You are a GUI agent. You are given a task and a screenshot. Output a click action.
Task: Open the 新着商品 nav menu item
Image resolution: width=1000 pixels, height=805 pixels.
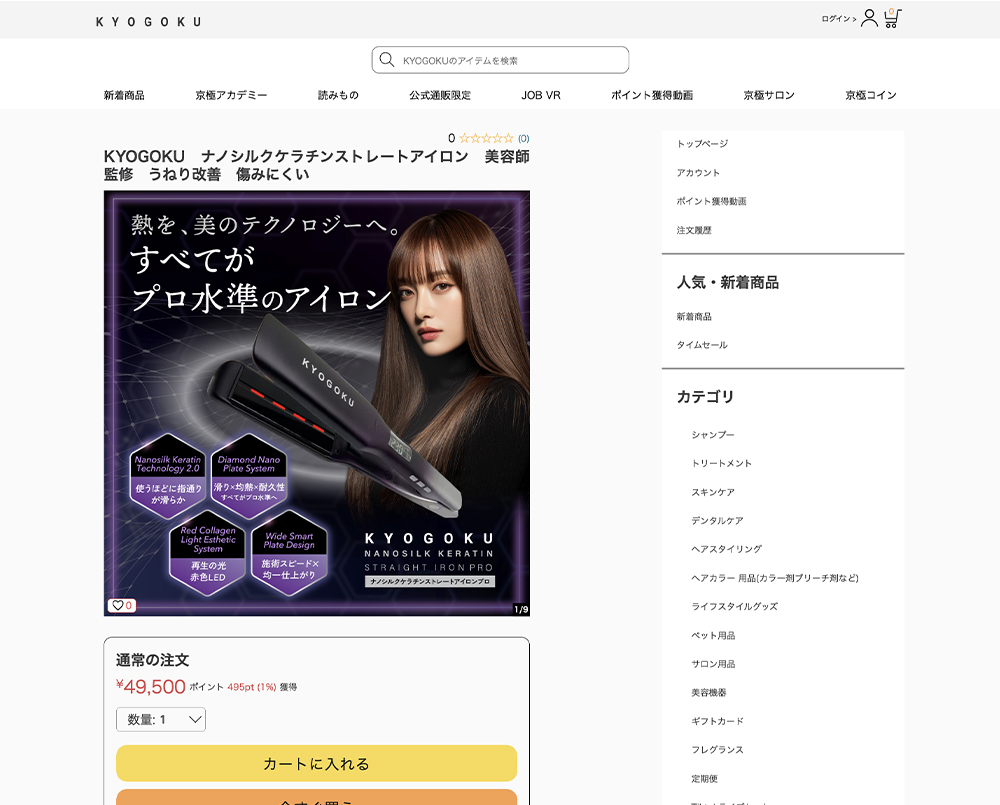tap(124, 95)
